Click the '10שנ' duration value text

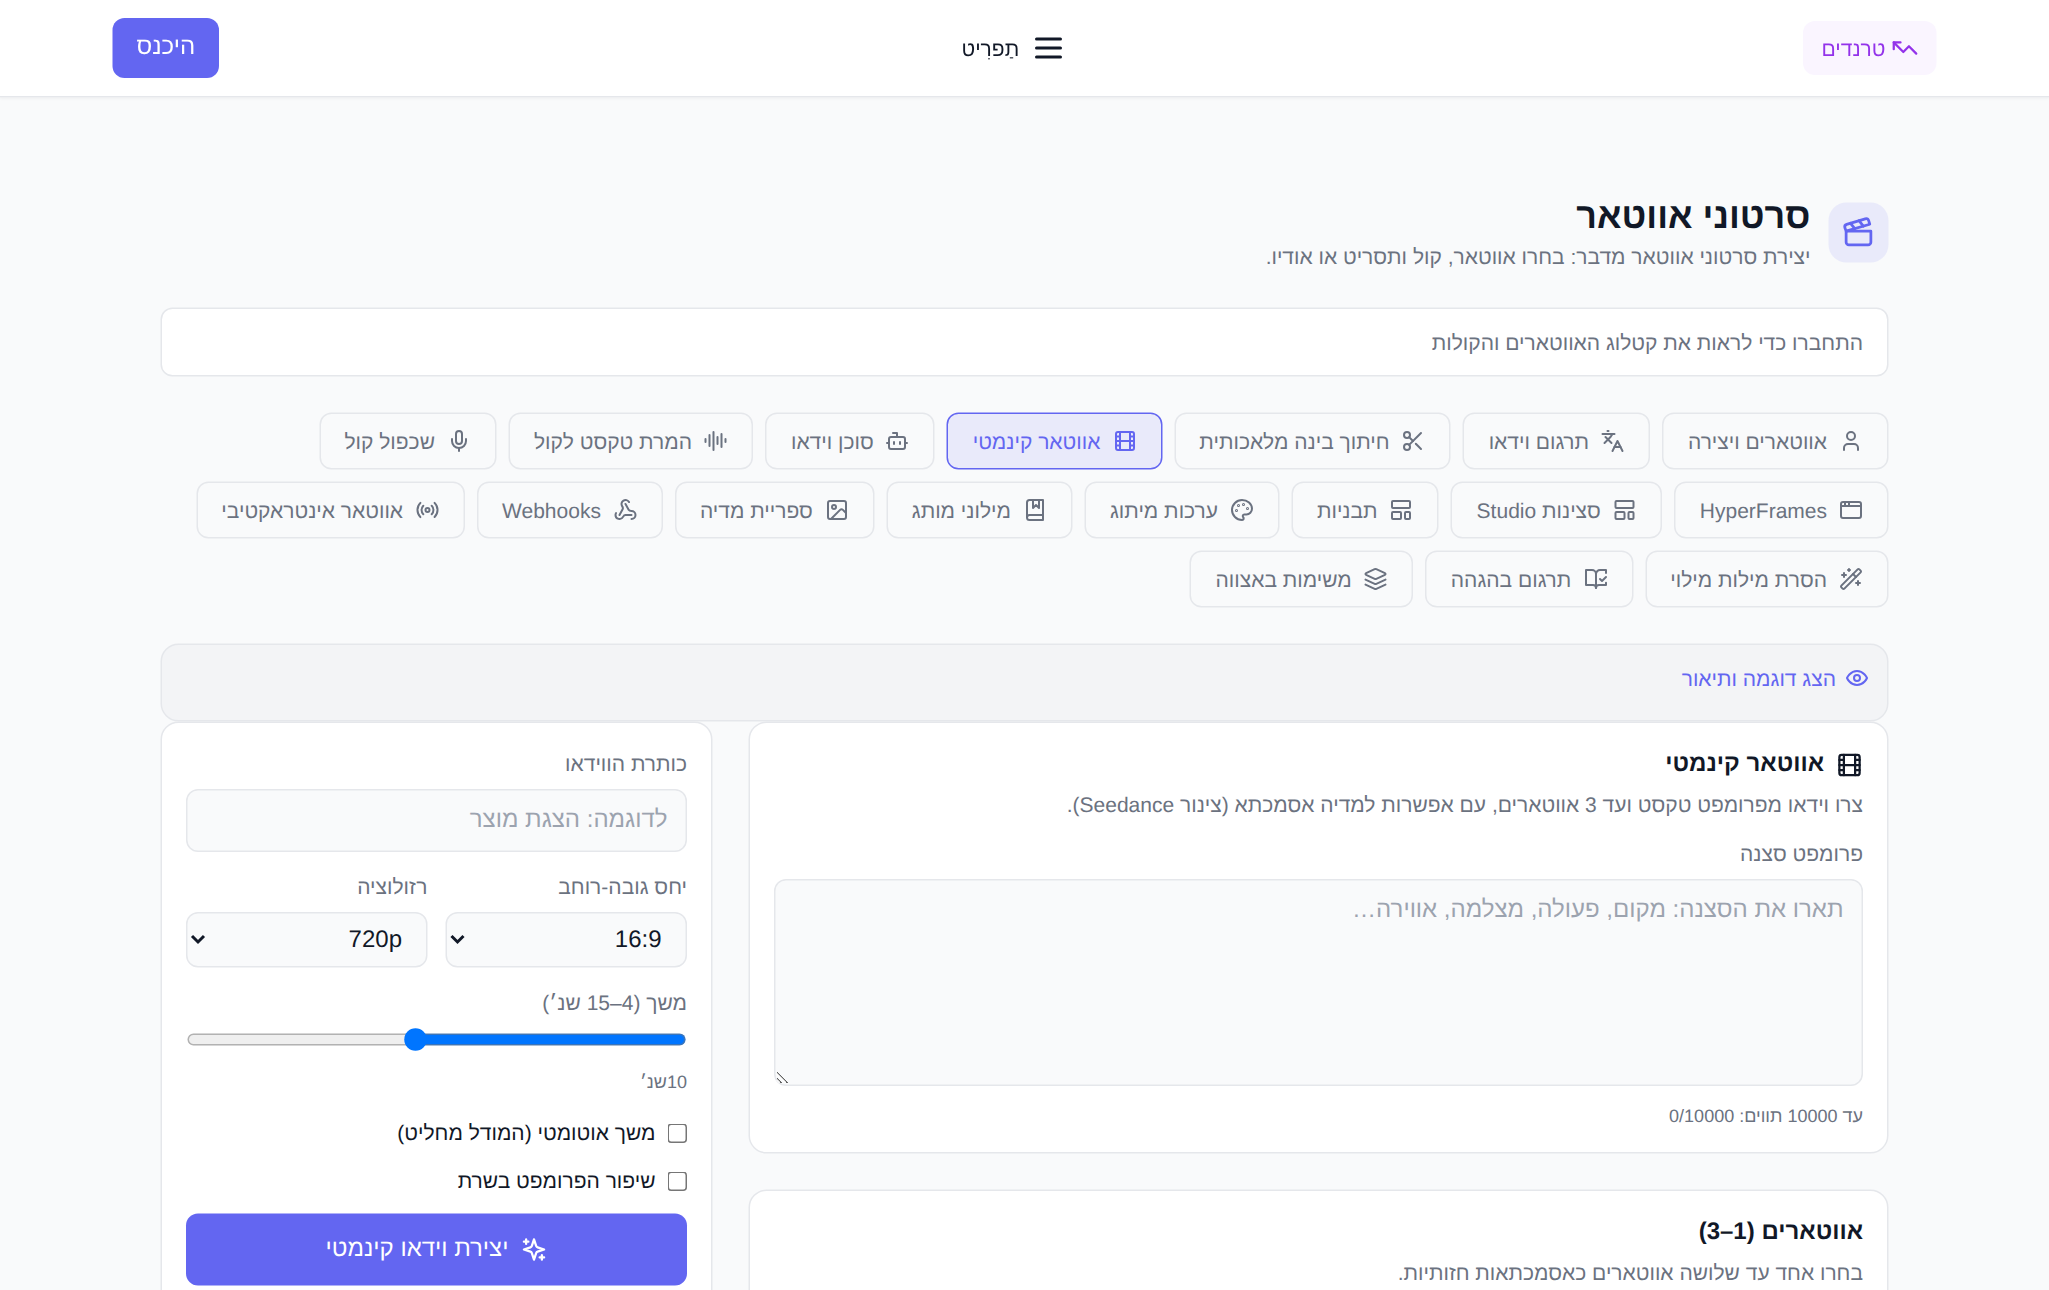[663, 1082]
